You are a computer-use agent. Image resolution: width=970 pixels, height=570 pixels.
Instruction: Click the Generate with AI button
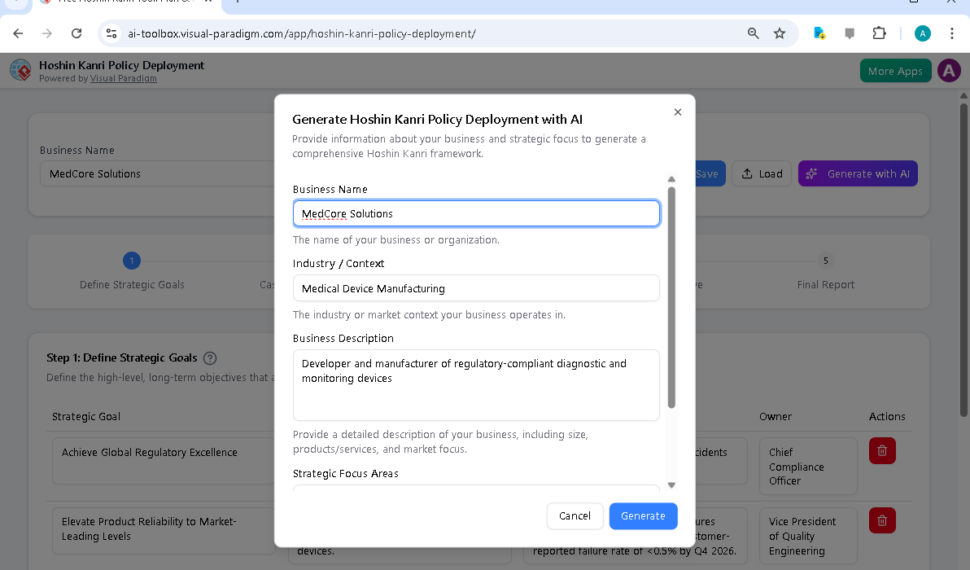click(x=857, y=174)
